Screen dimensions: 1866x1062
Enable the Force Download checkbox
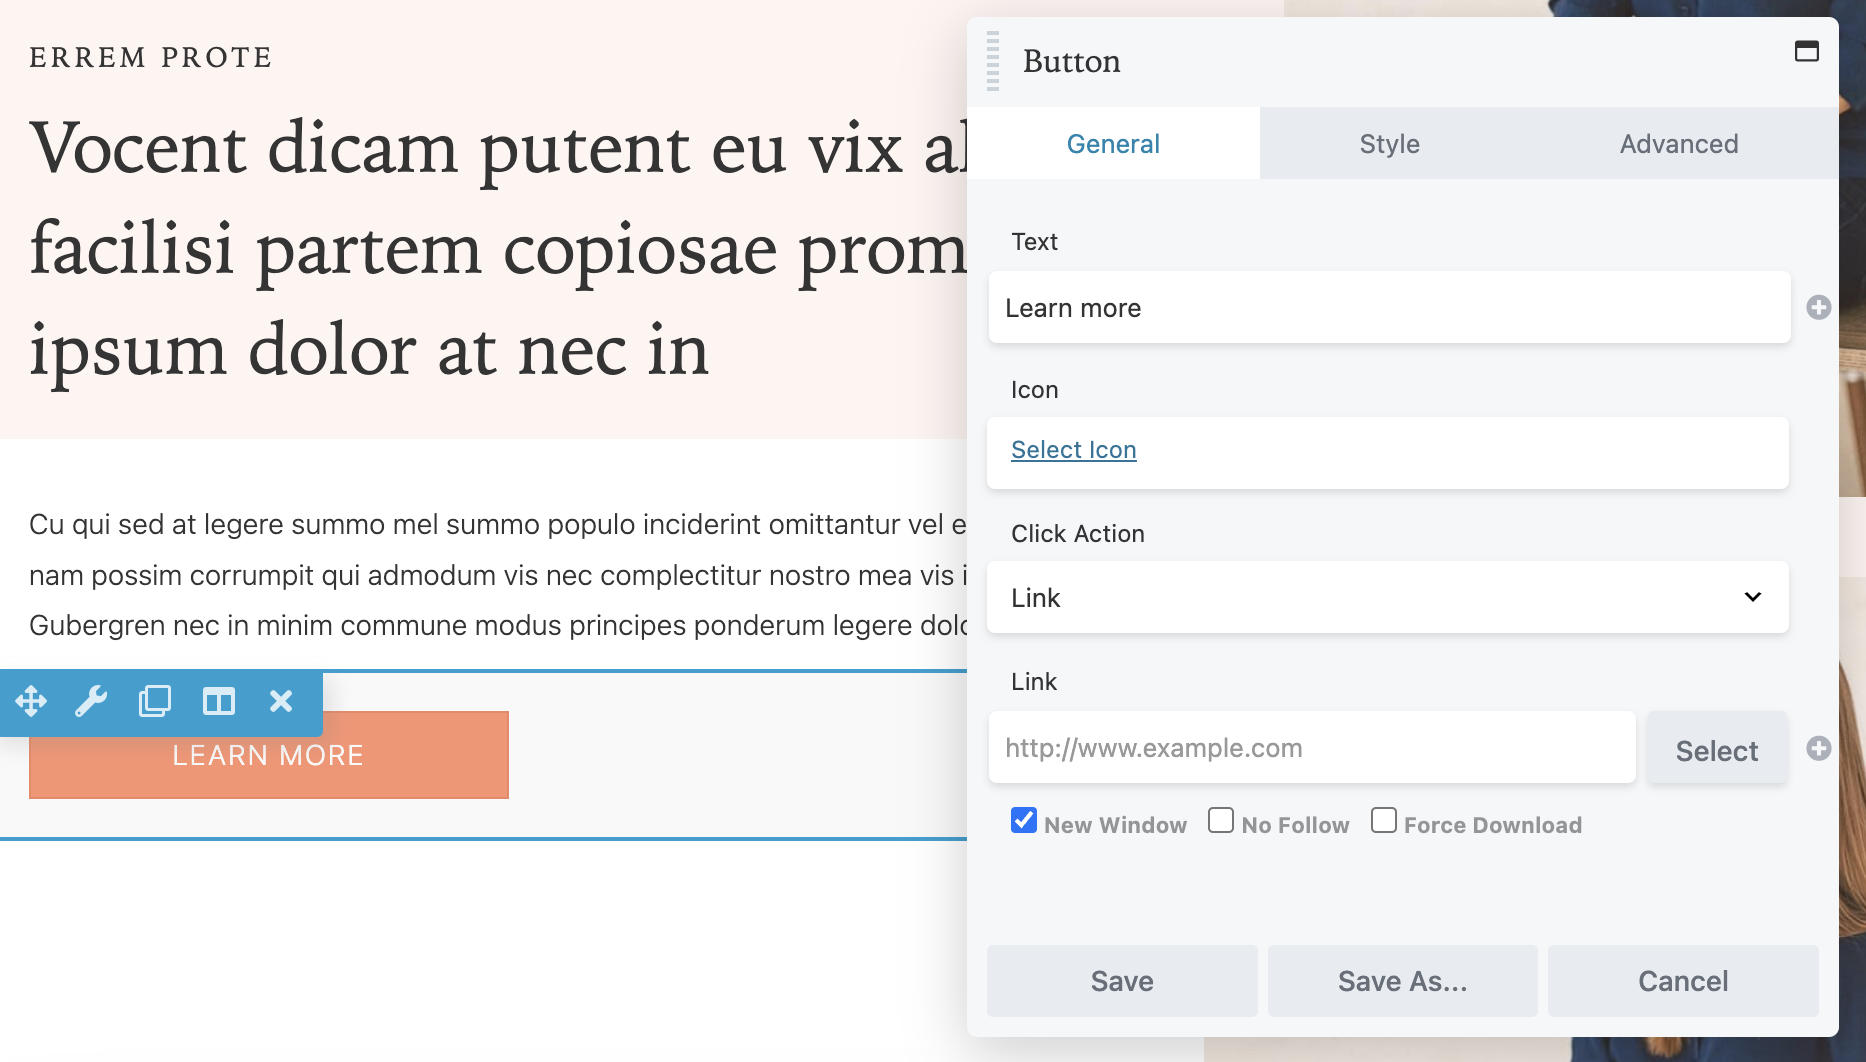coord(1383,821)
